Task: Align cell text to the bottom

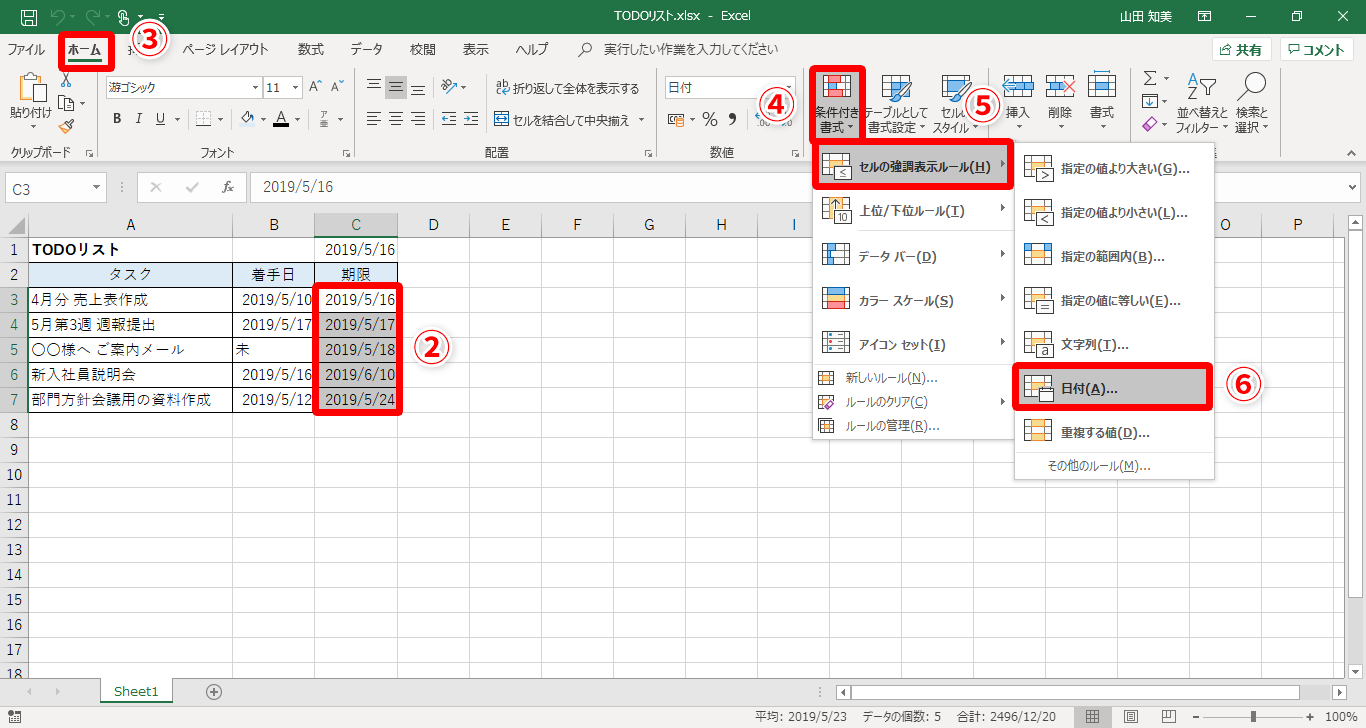Action: [x=419, y=87]
